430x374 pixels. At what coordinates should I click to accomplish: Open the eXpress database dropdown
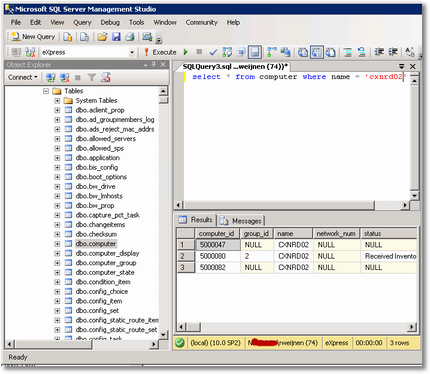132,52
